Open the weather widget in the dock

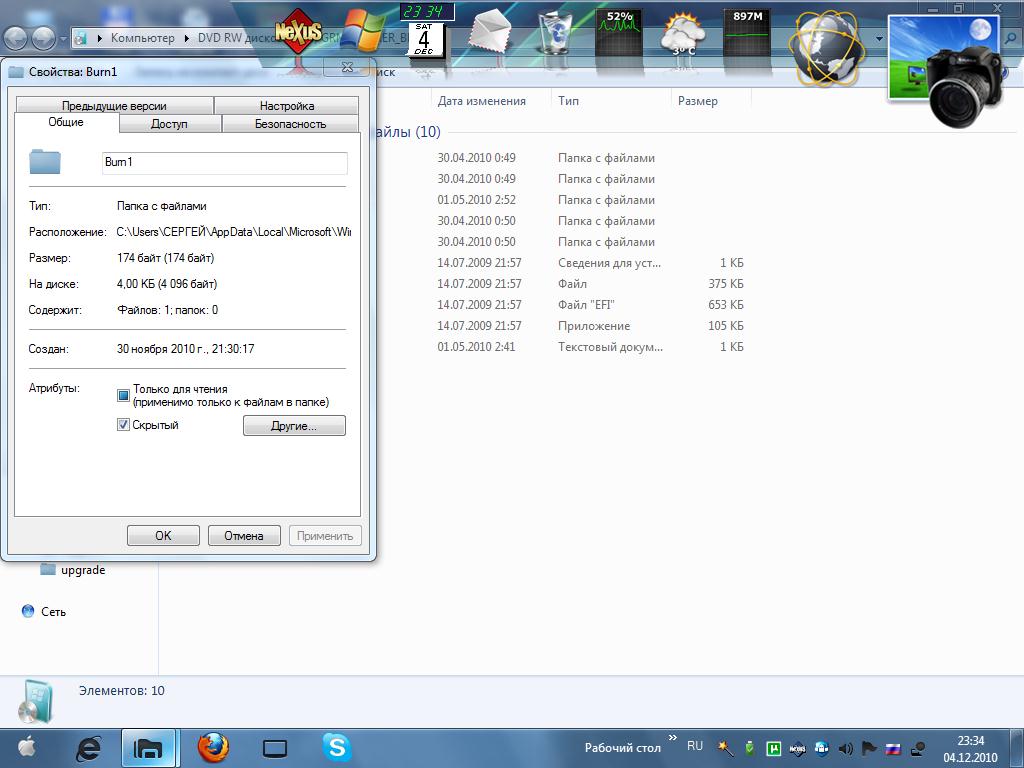(683, 34)
